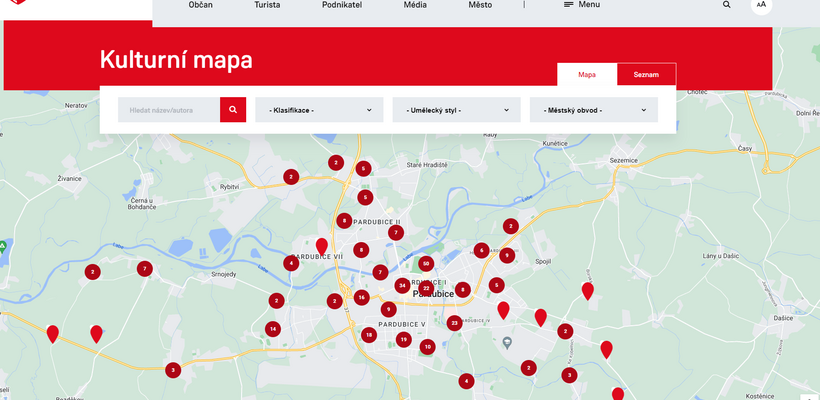Viewport: 820px width, 400px height.
Task: Select the red pin nearest Lány u Dašic
Action: click(x=588, y=291)
